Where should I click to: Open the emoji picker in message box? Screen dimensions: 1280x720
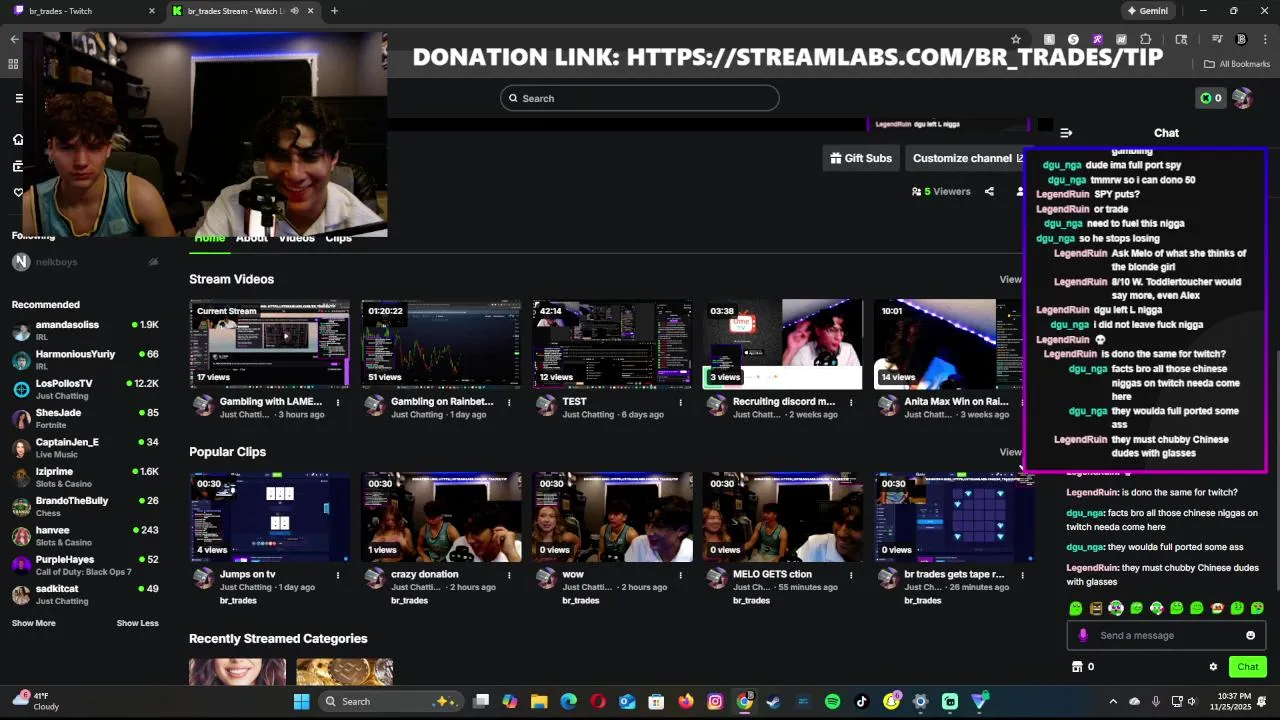click(1250, 635)
